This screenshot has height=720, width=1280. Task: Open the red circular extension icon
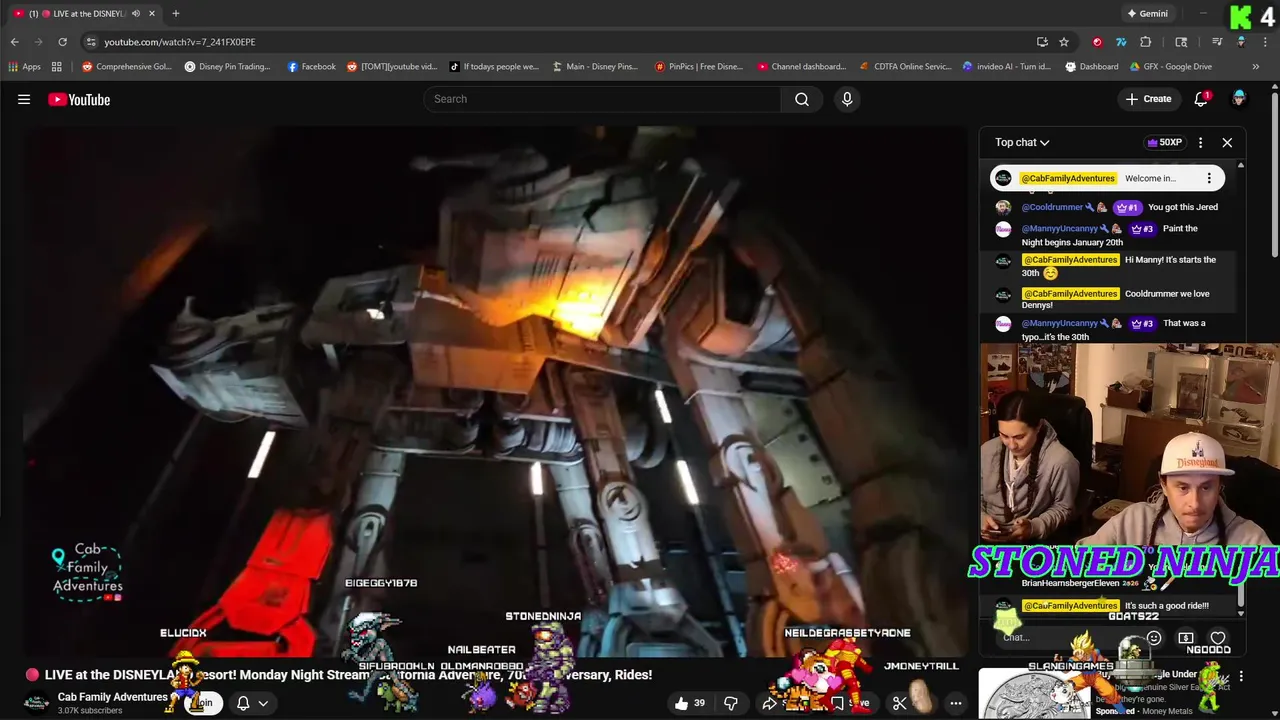[1097, 42]
